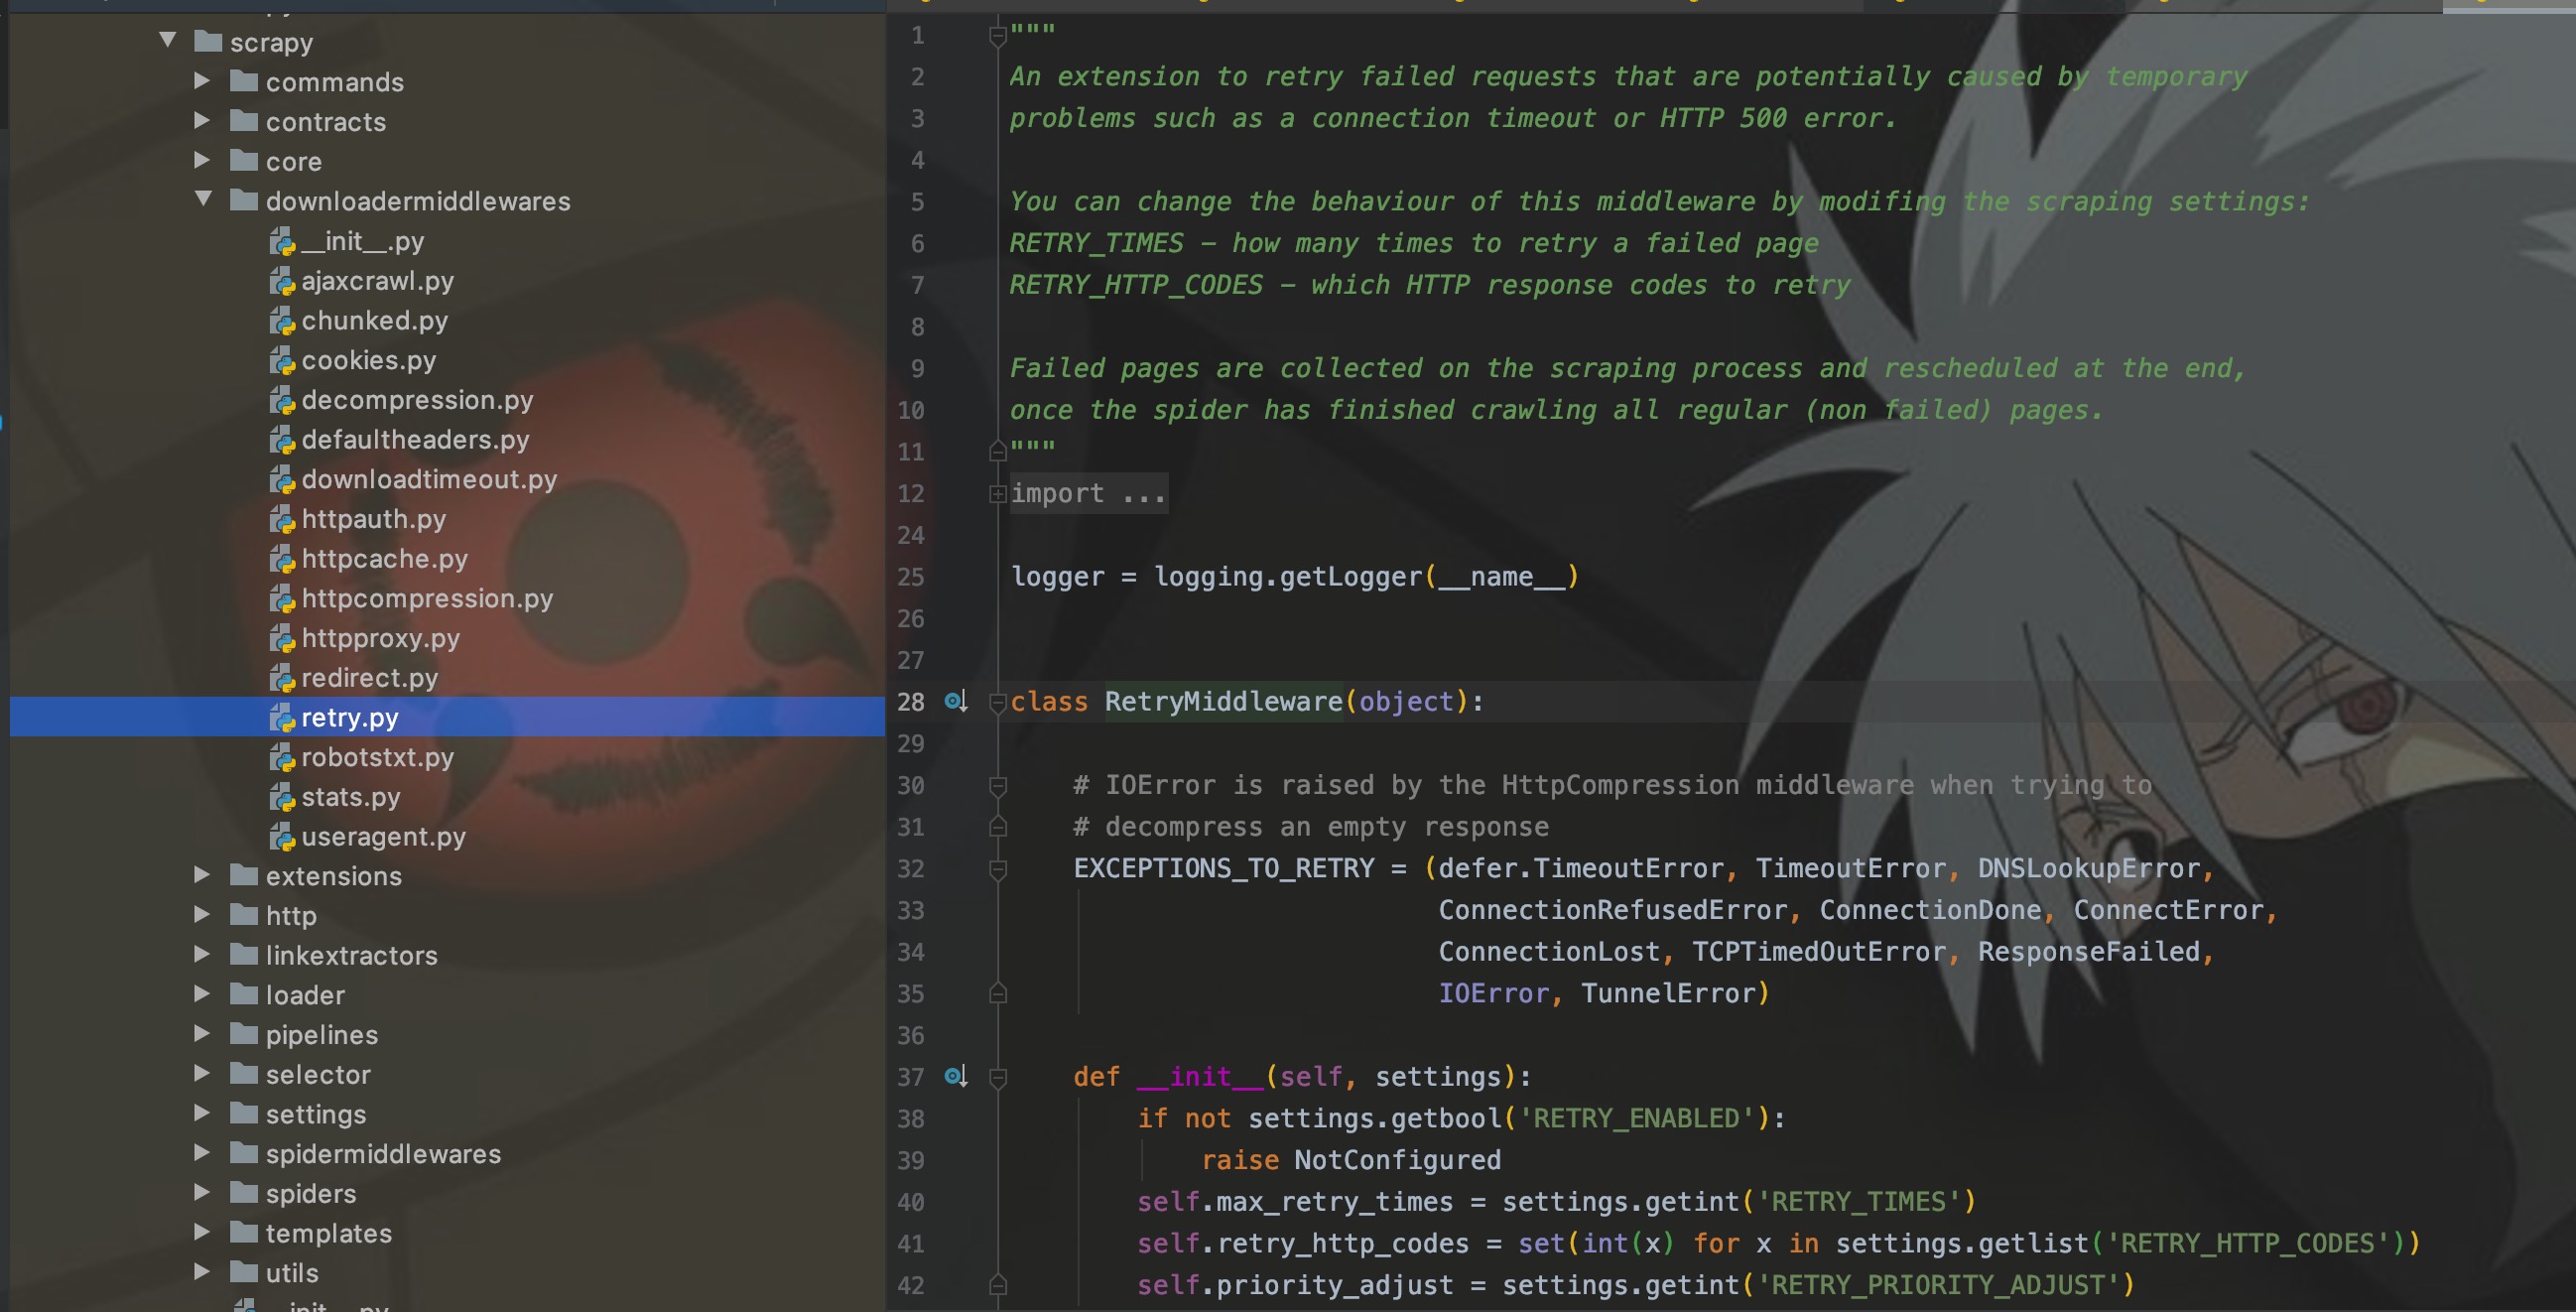Collapse the RetryMiddleware class fold marker
The height and width of the screenshot is (1312, 2576).
[x=997, y=703]
